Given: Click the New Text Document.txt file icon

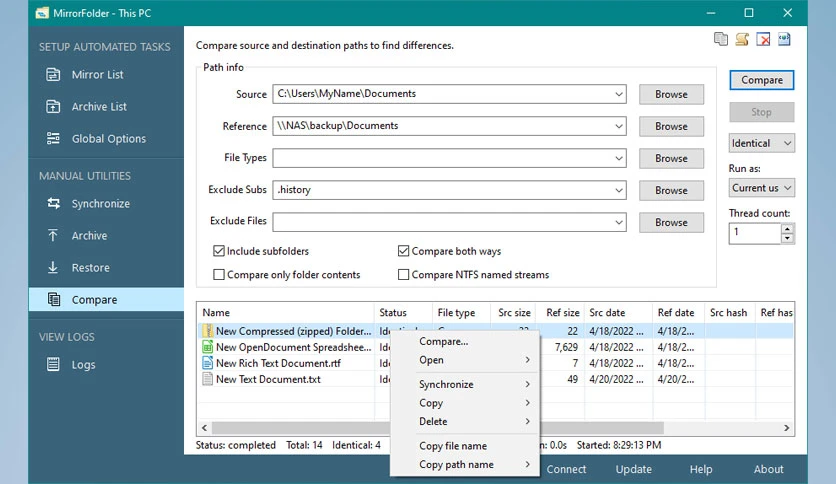Looking at the screenshot, I should point(207,379).
